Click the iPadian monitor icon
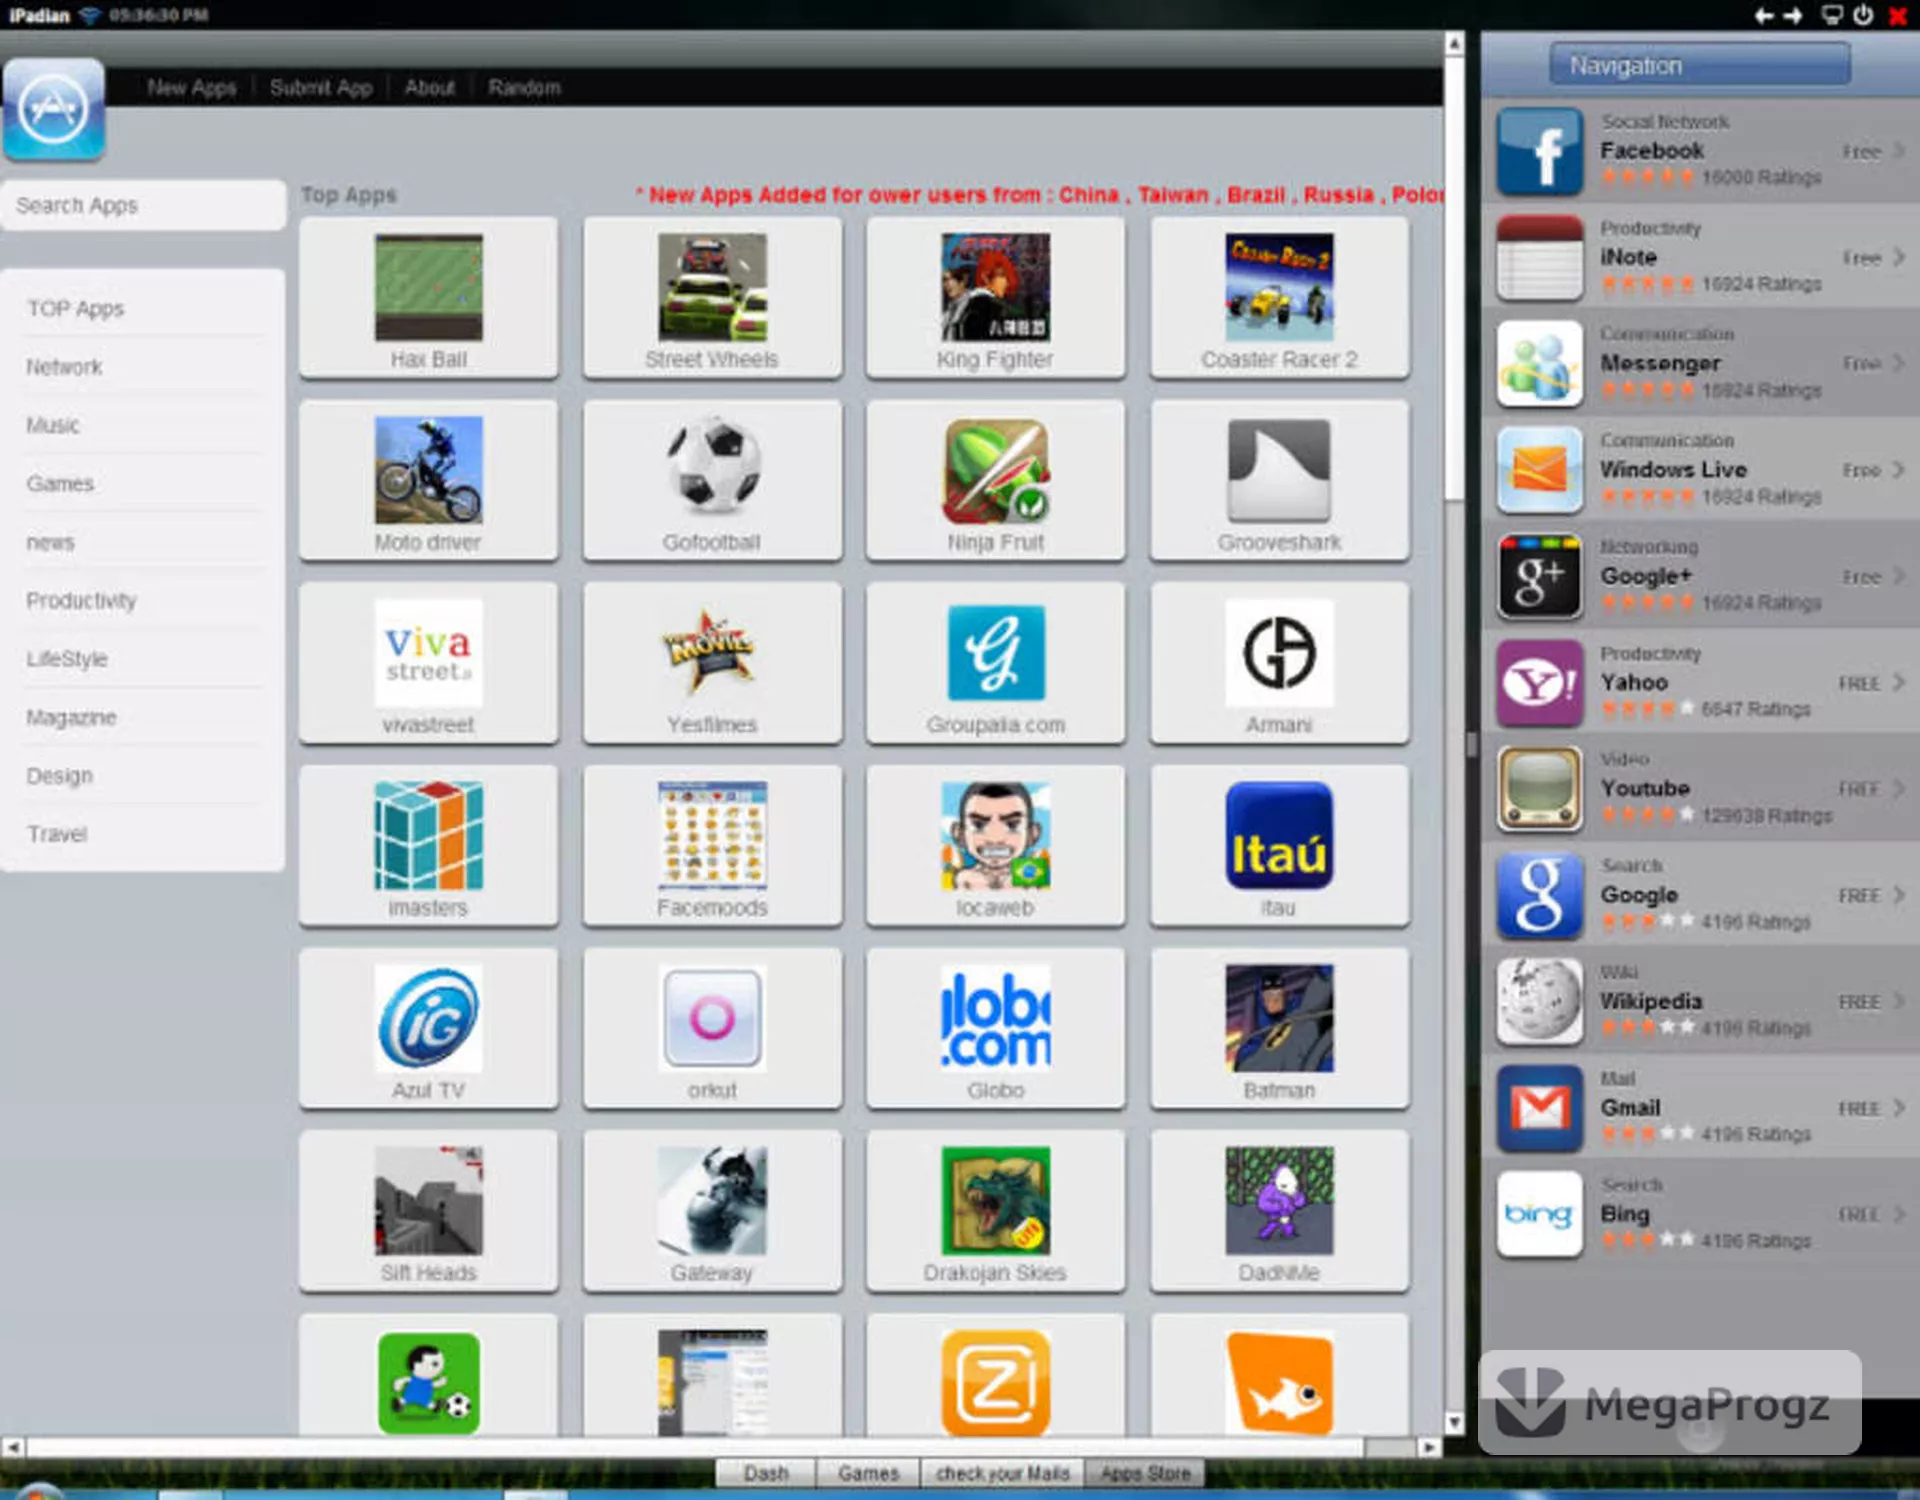 click(x=1832, y=15)
